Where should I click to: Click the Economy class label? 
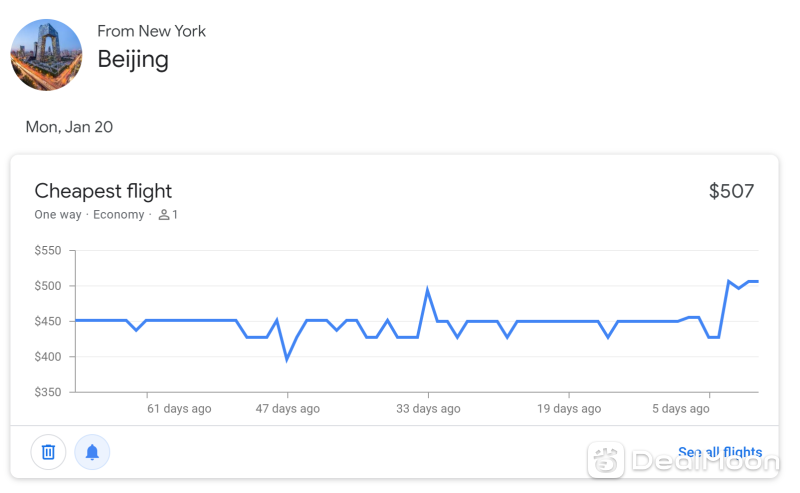pyautogui.click(x=118, y=215)
